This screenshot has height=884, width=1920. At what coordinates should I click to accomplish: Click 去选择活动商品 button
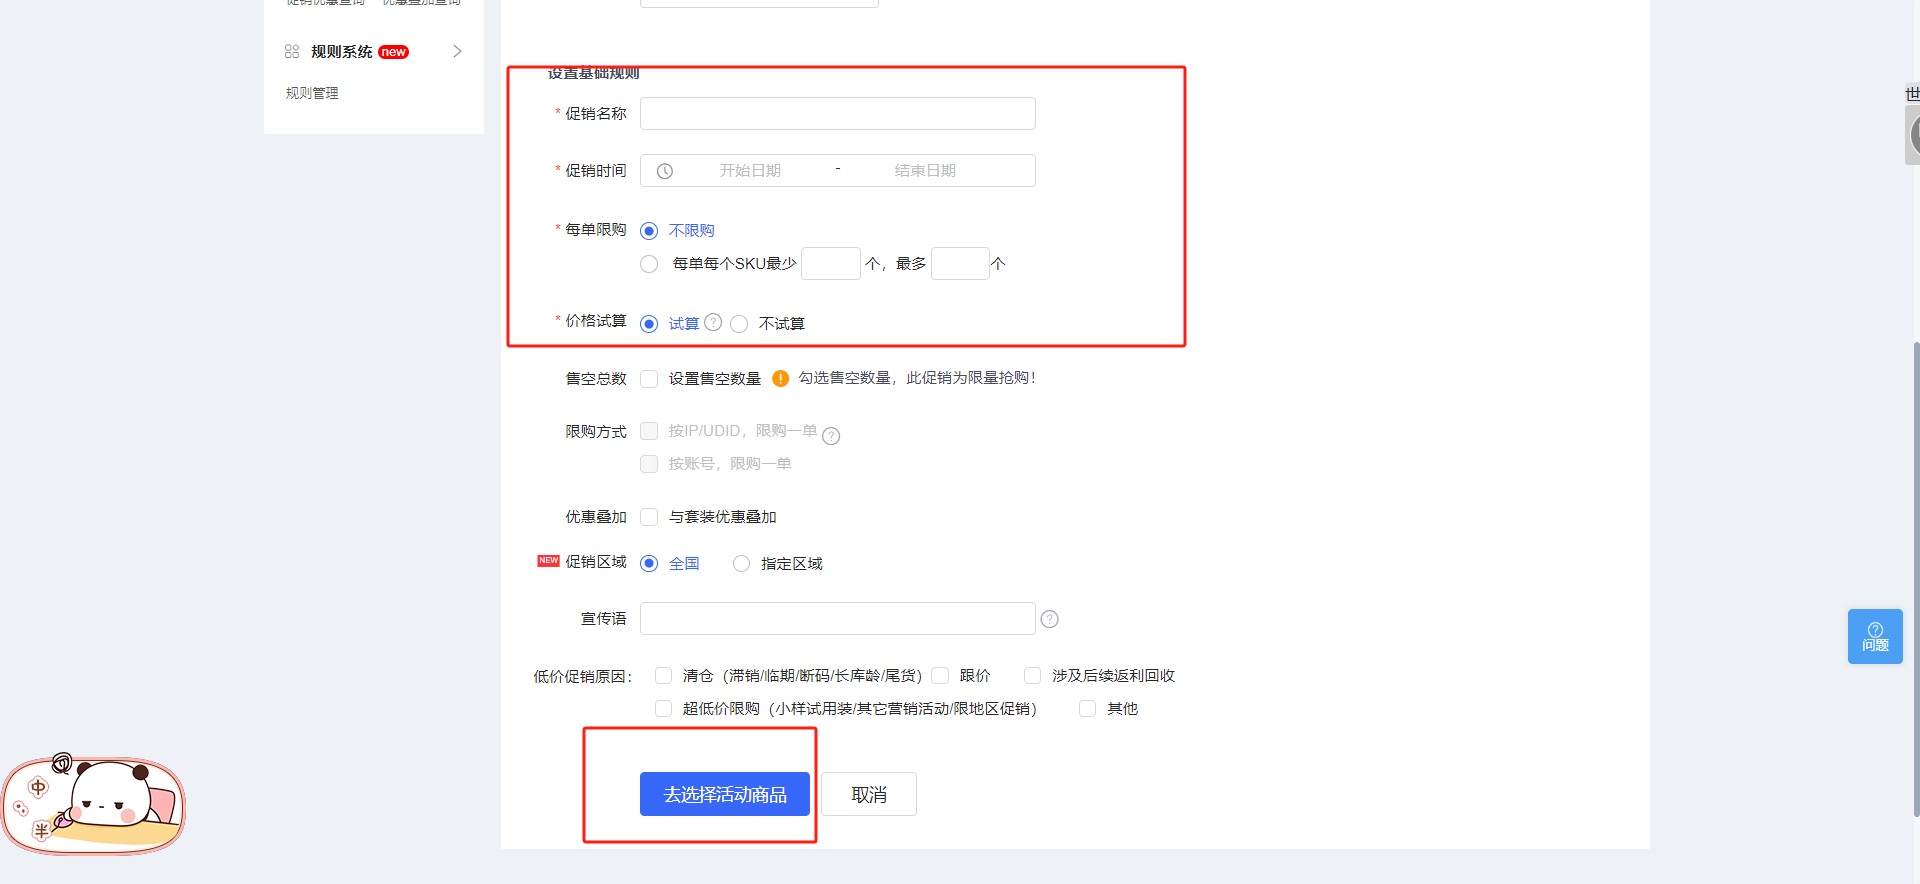click(x=725, y=794)
